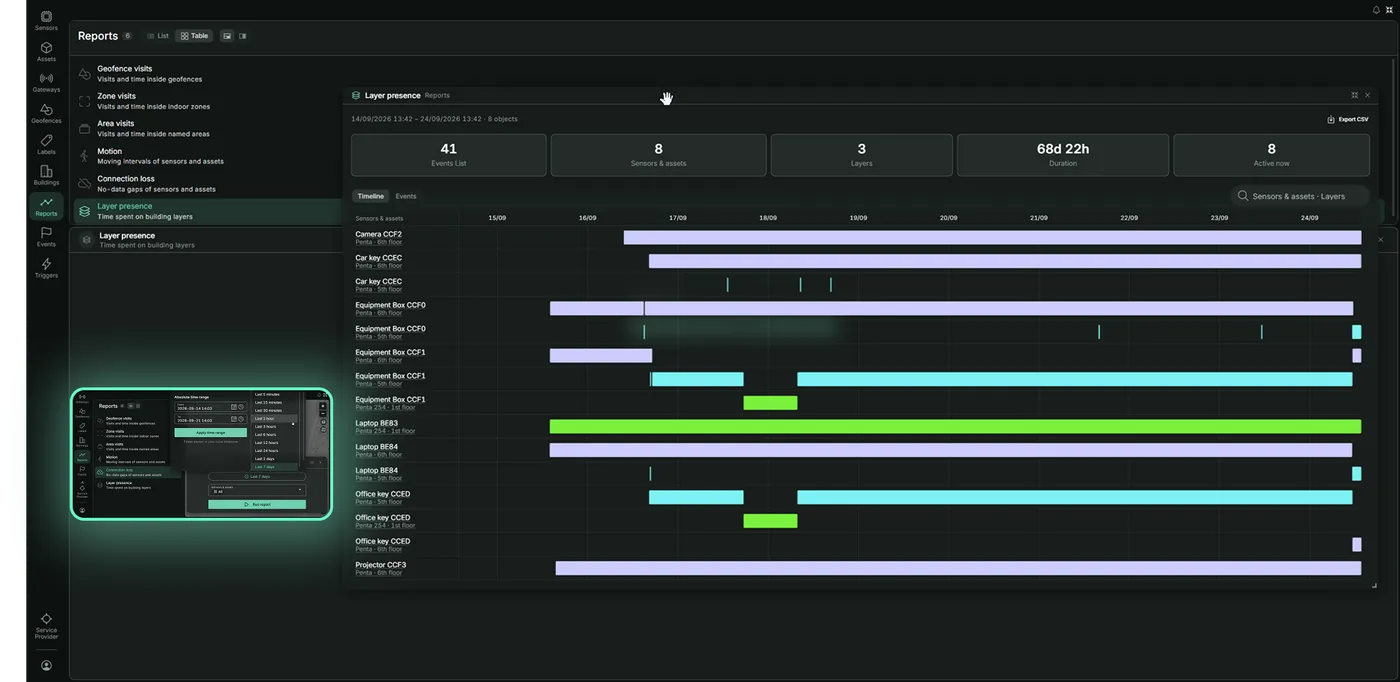Toggle fullscreen icon in top right corner
Viewport: 1400px width, 682px height.
coord(1389,9)
